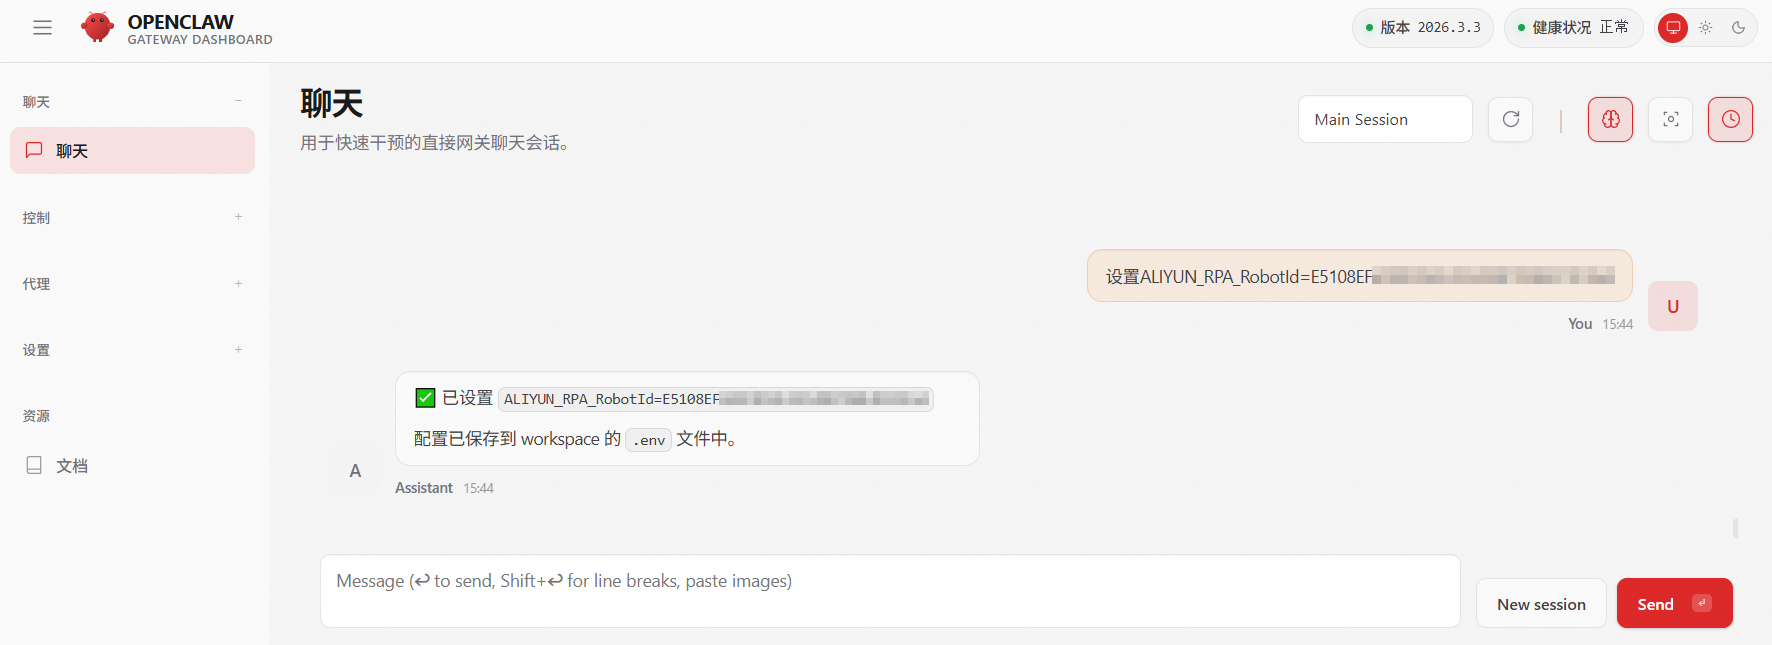1772x645 pixels.
Task: Select the 聊天 chat menu item
Action: [132, 150]
